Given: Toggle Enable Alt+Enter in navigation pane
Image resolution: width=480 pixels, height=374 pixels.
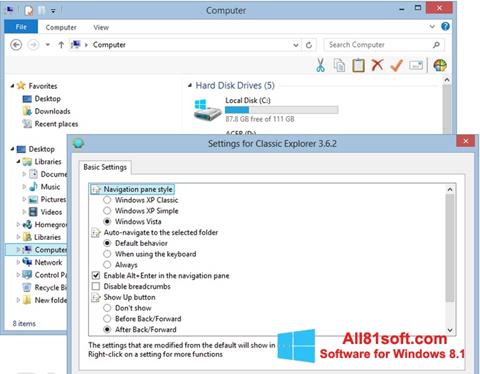Looking at the screenshot, I should tap(96, 275).
